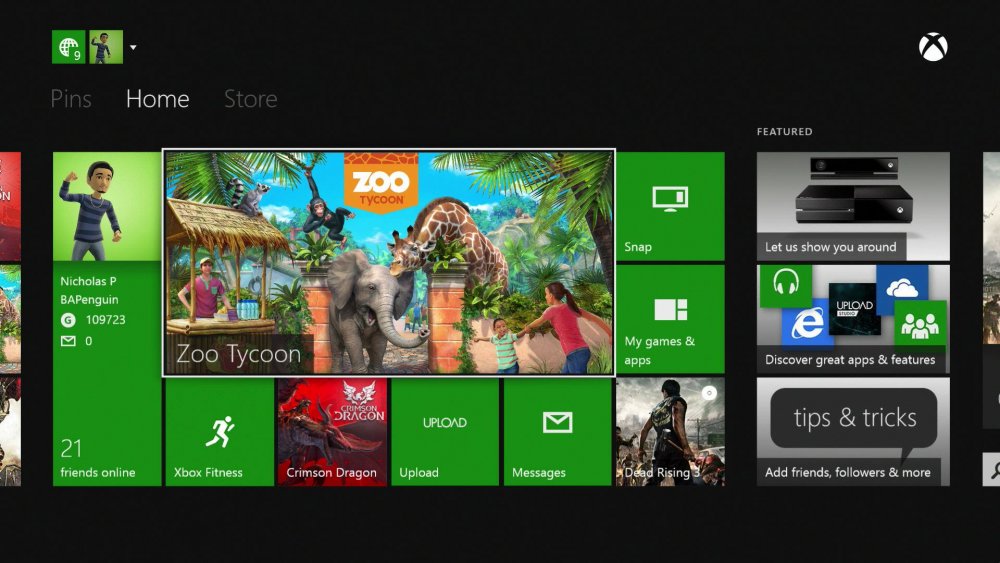The image size is (1000, 563).
Task: Open "Let us show you around" tile
Action: click(853, 206)
